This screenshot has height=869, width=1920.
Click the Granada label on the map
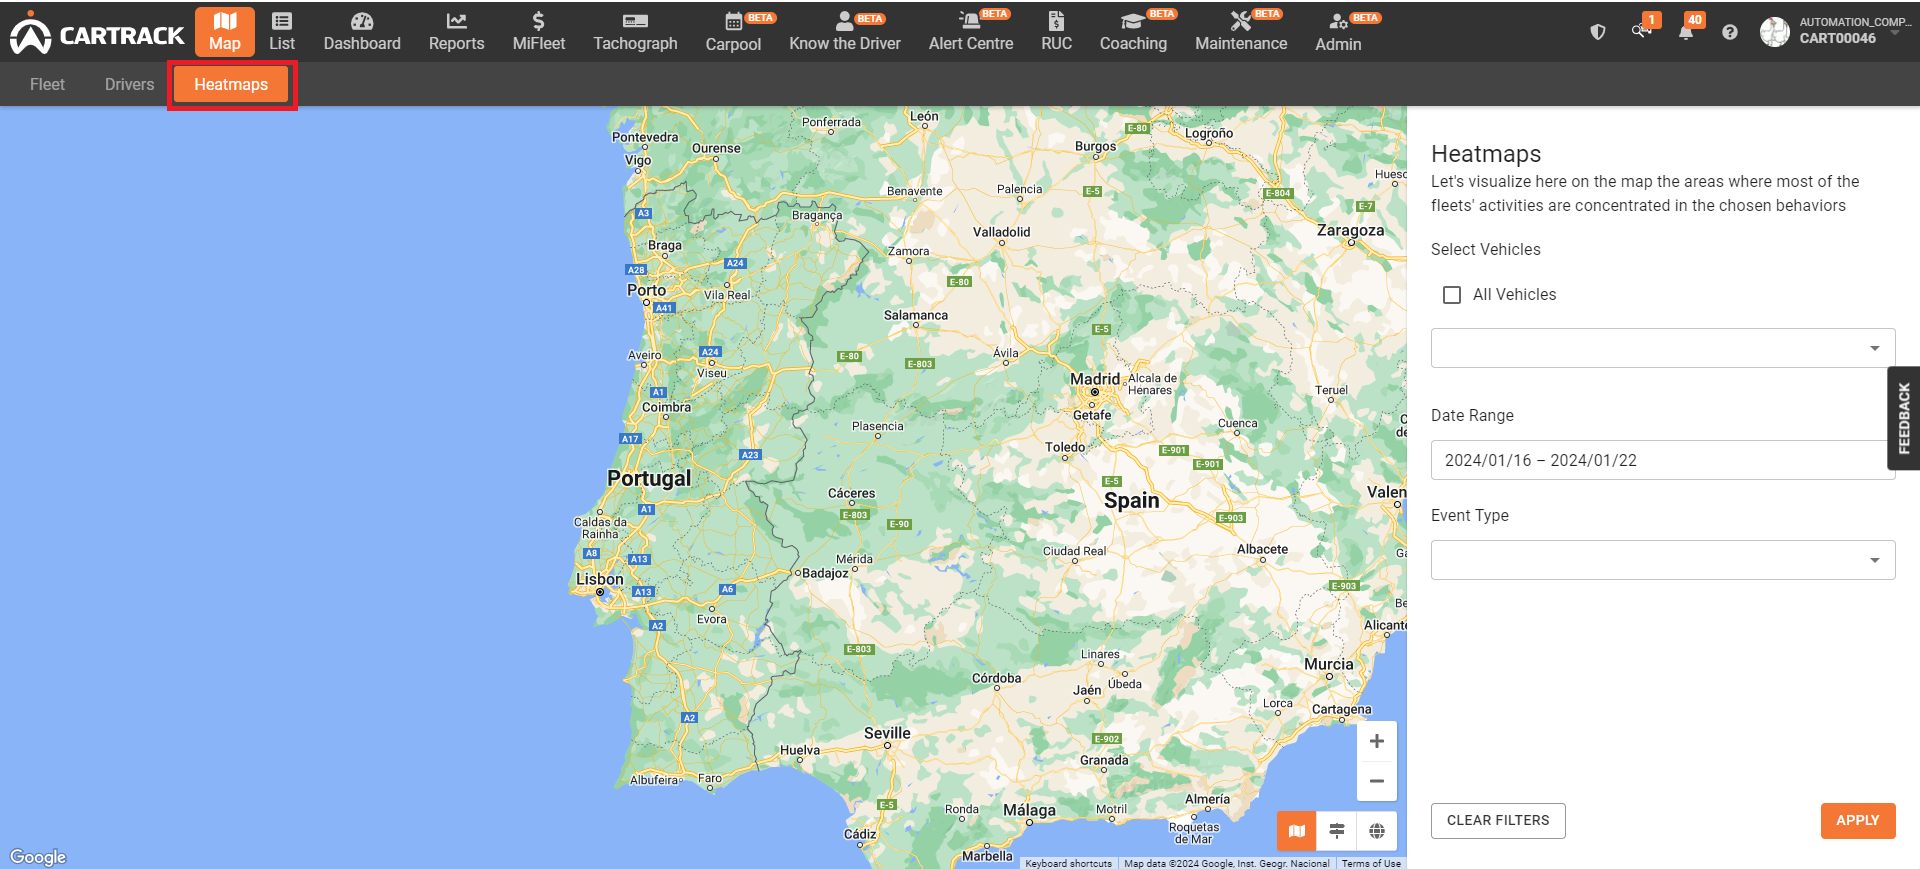(x=1104, y=760)
